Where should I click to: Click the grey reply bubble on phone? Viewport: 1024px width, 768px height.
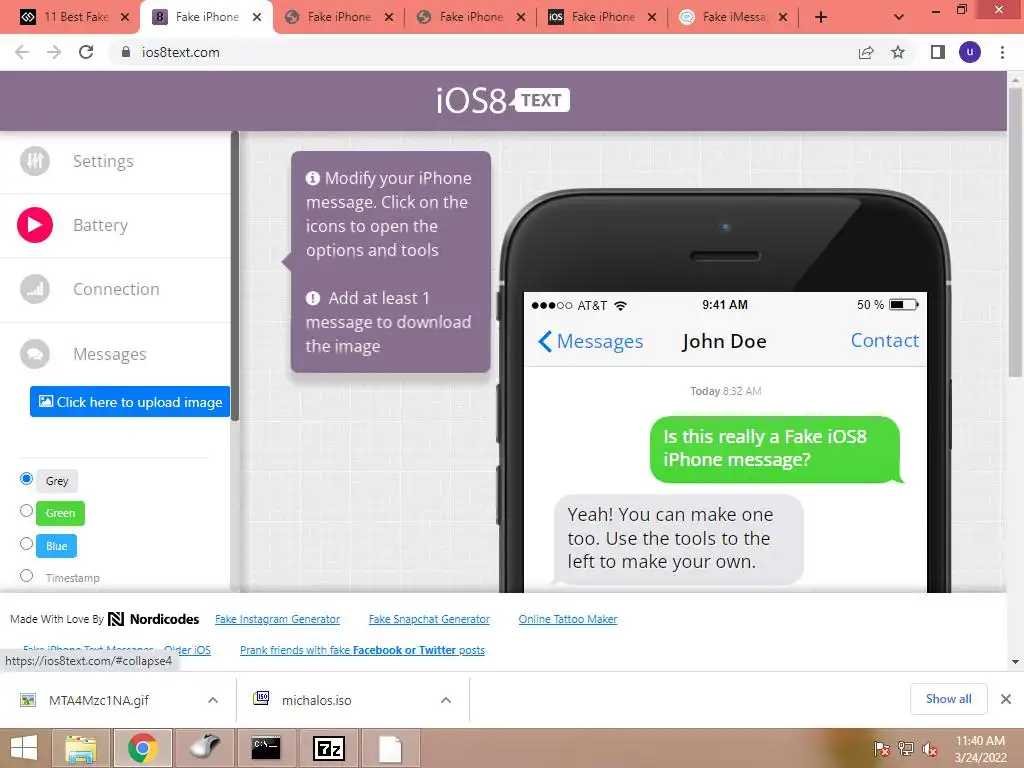click(678, 539)
